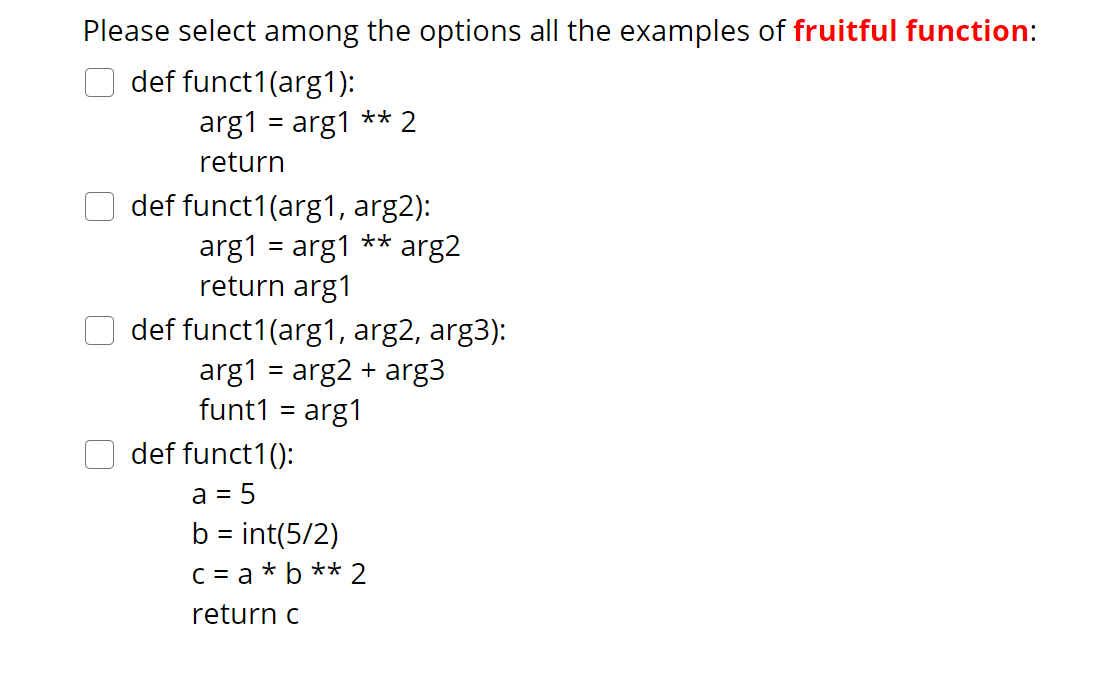Click the bare 'return' line in first option

click(242, 162)
